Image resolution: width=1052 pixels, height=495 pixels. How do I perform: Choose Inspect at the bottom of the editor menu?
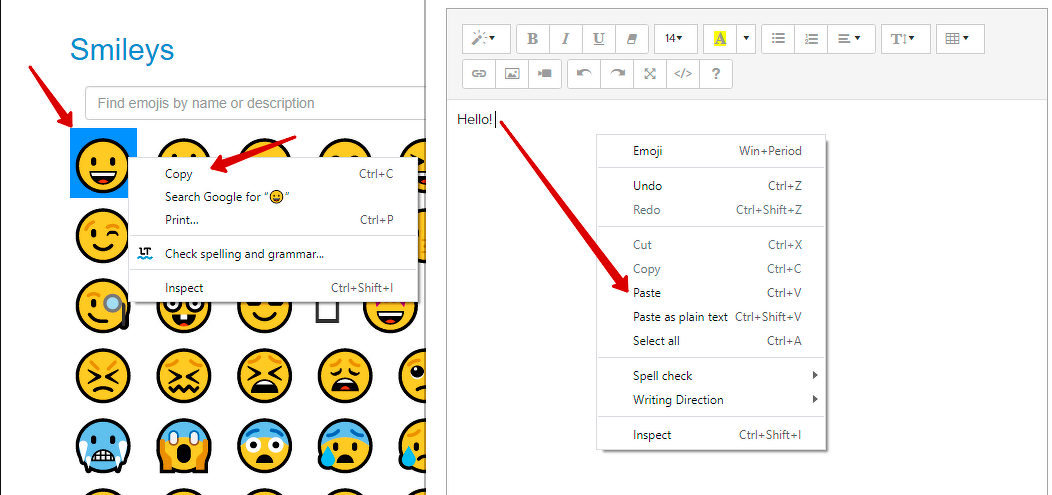click(x=711, y=435)
